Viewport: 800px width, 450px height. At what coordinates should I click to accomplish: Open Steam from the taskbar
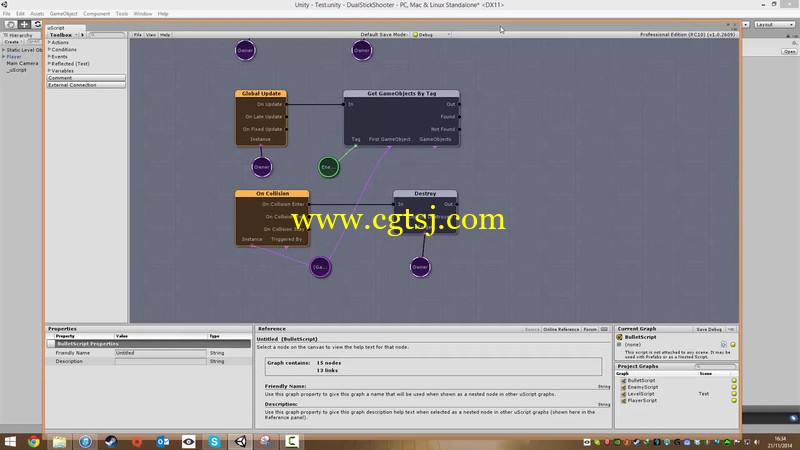pos(111,441)
